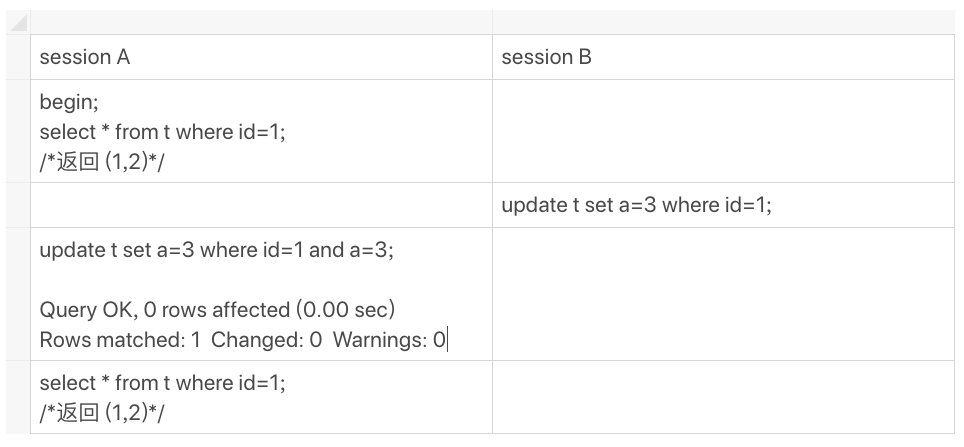The height and width of the screenshot is (447, 964).
Task: Select the bottom-left cell with the final select statement
Action: [261, 397]
